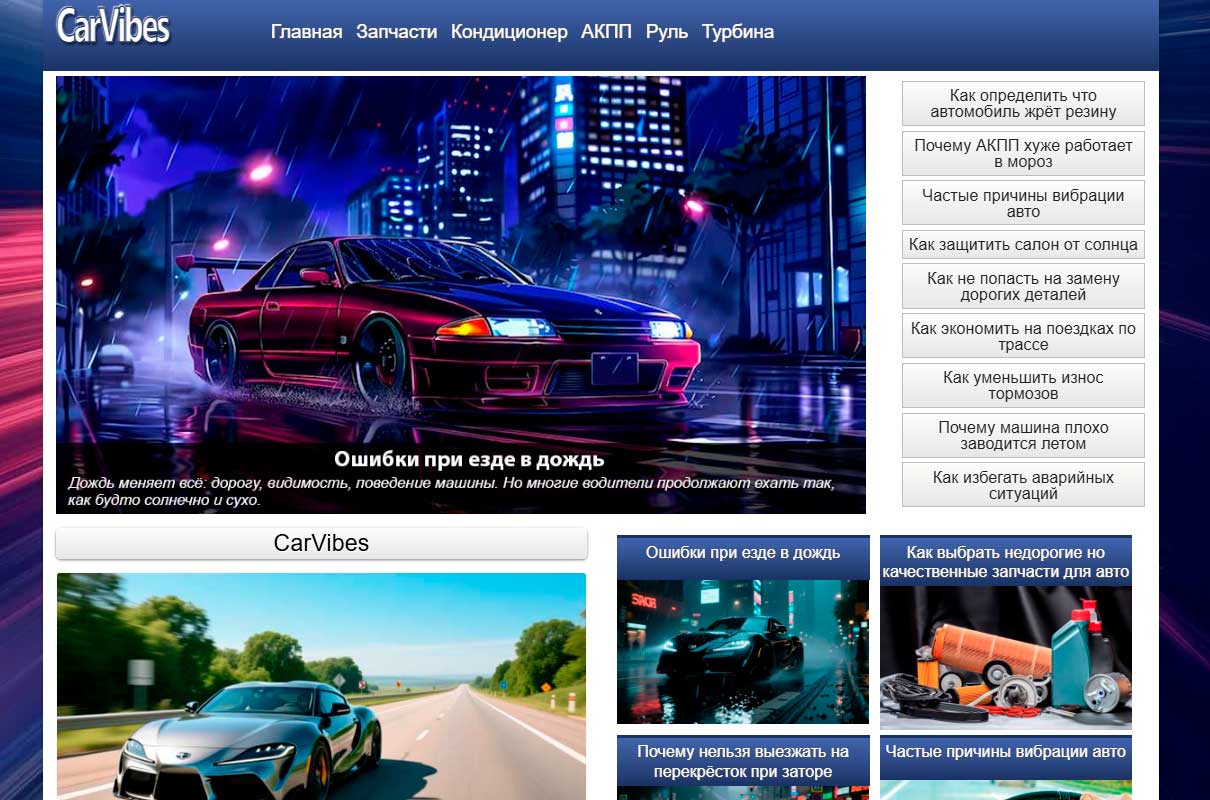This screenshot has height=800, width=1210.
Task: Open 'Как уменьшить износ тормозов' article
Action: (x=1023, y=385)
